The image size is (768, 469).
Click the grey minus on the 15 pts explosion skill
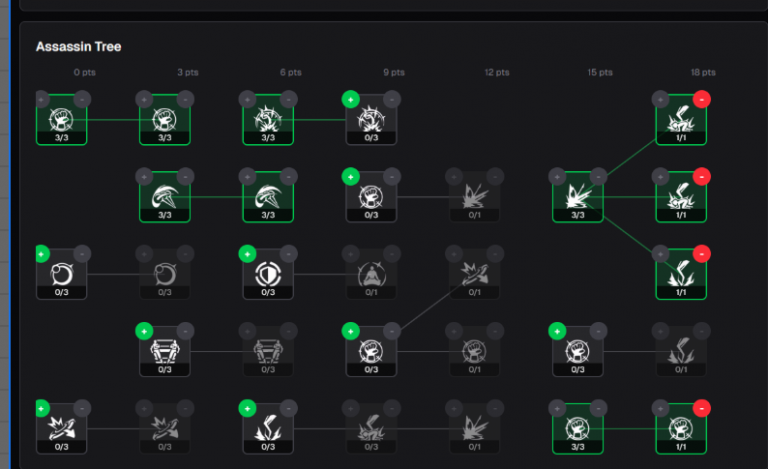tap(599, 177)
